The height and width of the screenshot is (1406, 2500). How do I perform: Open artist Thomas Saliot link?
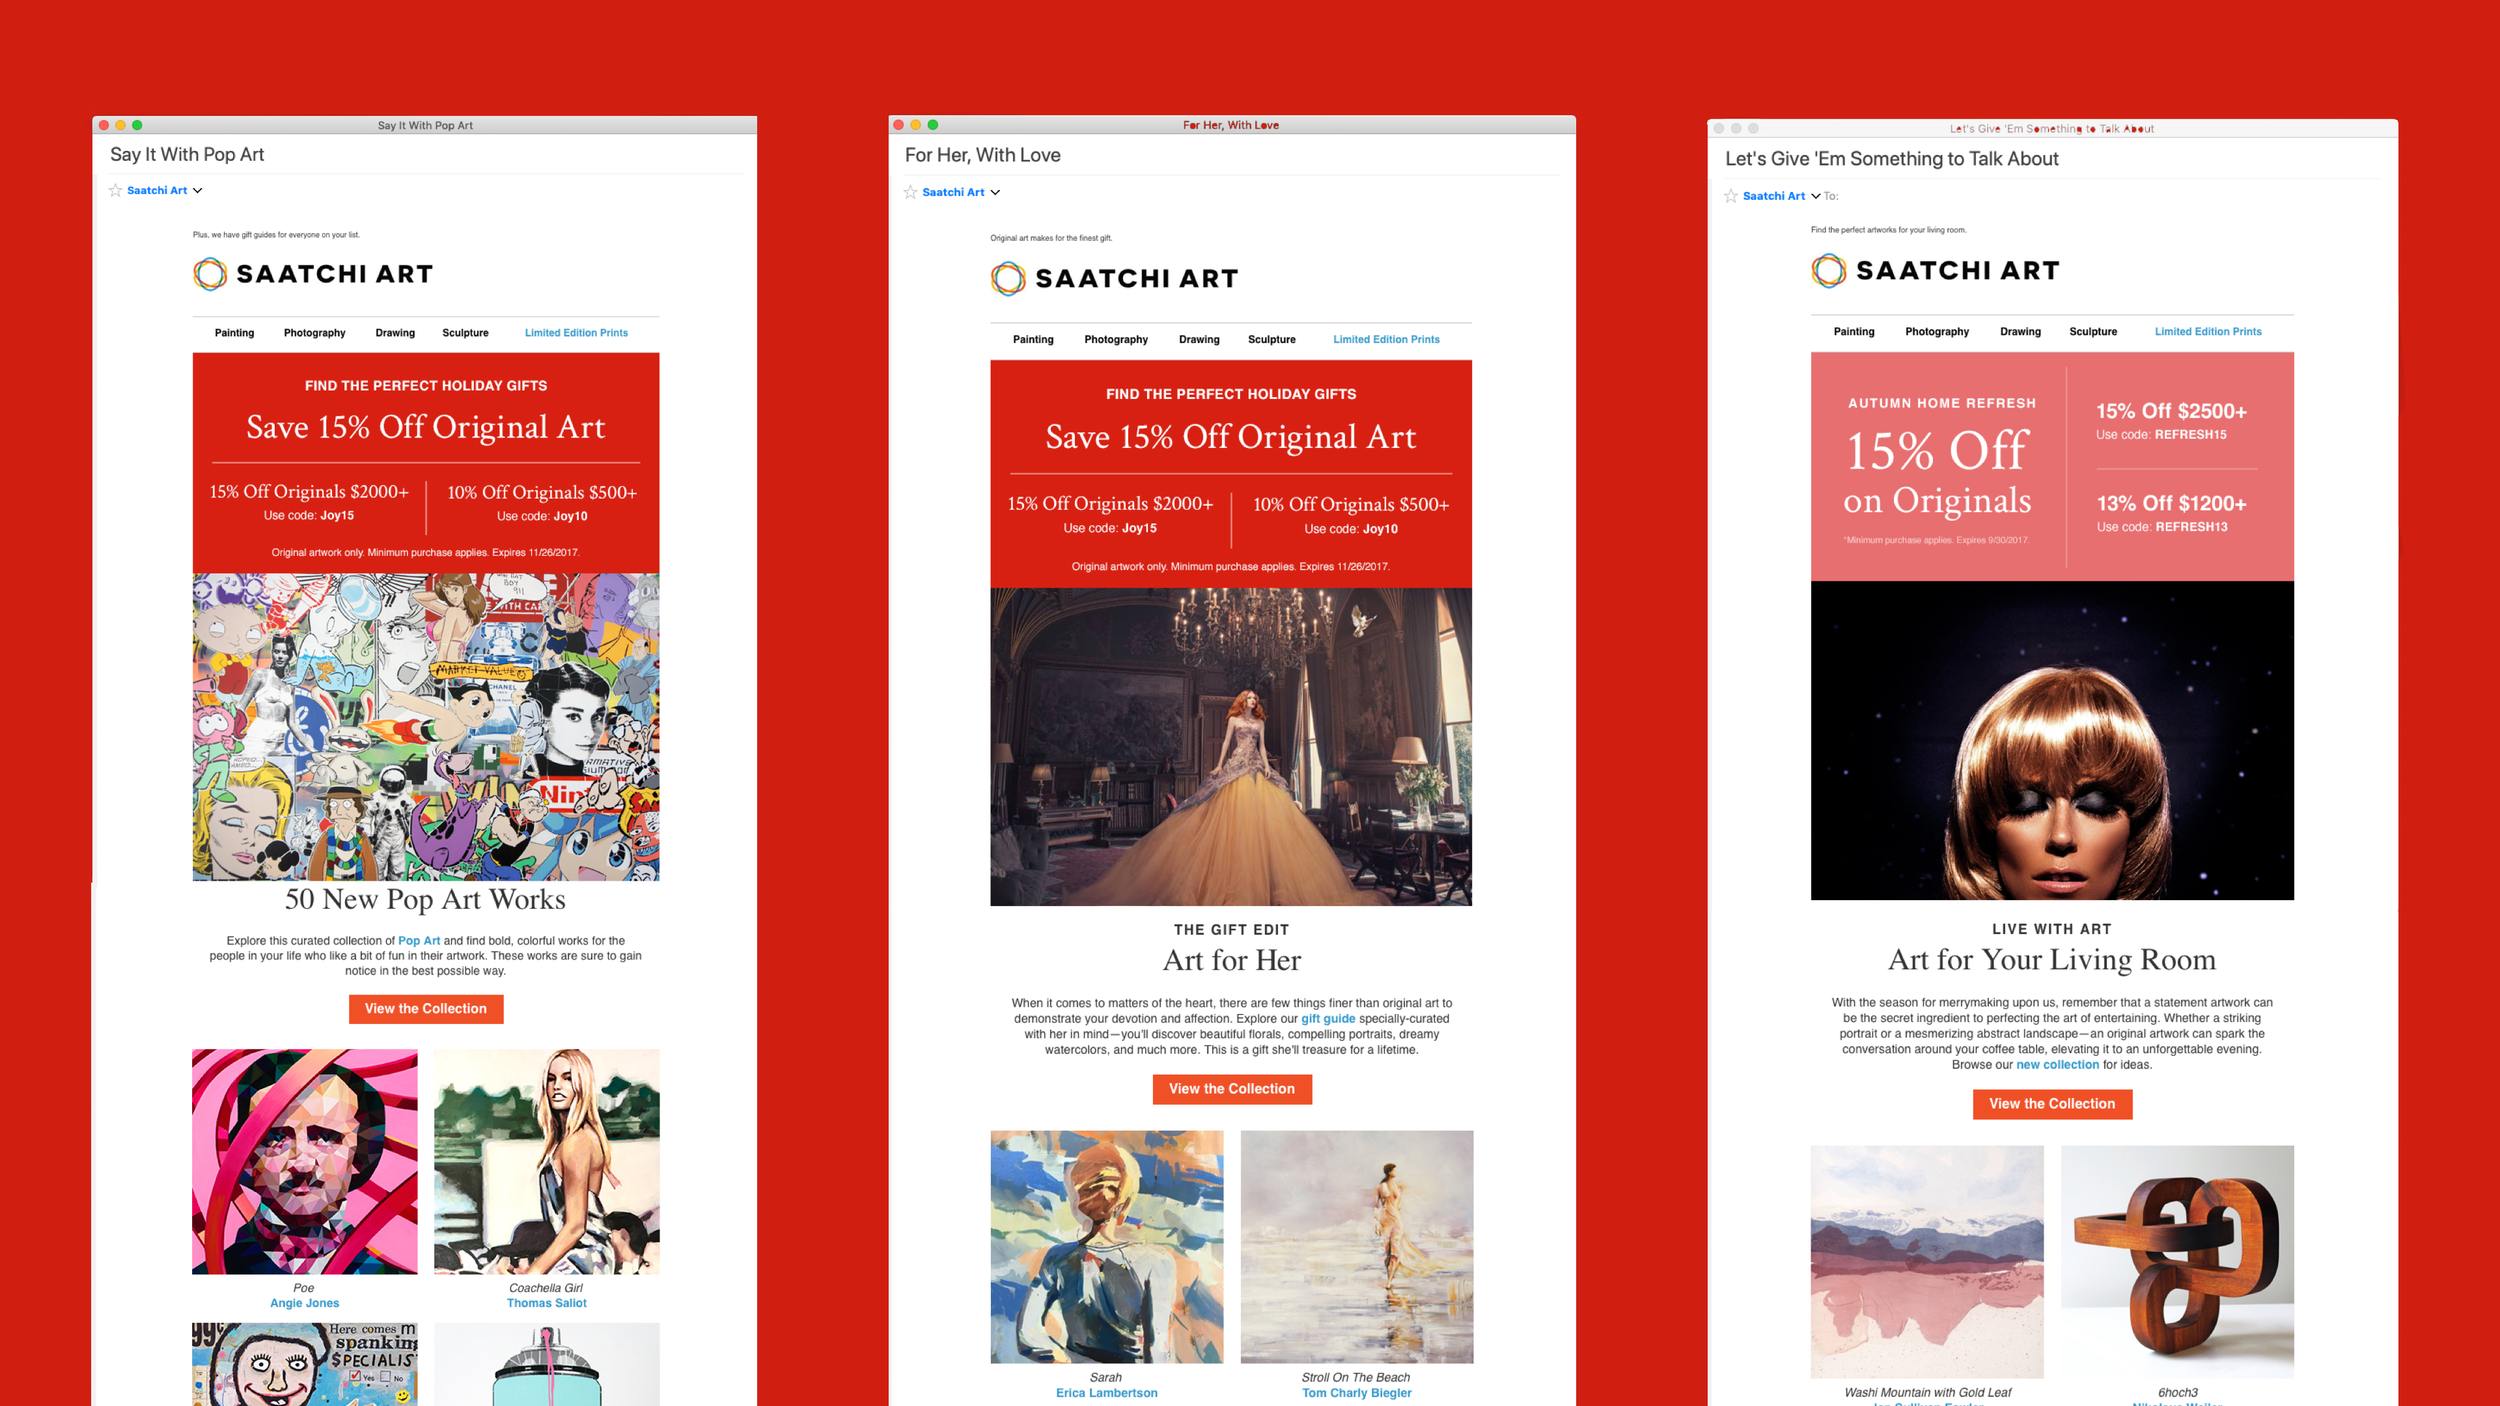547,1303
